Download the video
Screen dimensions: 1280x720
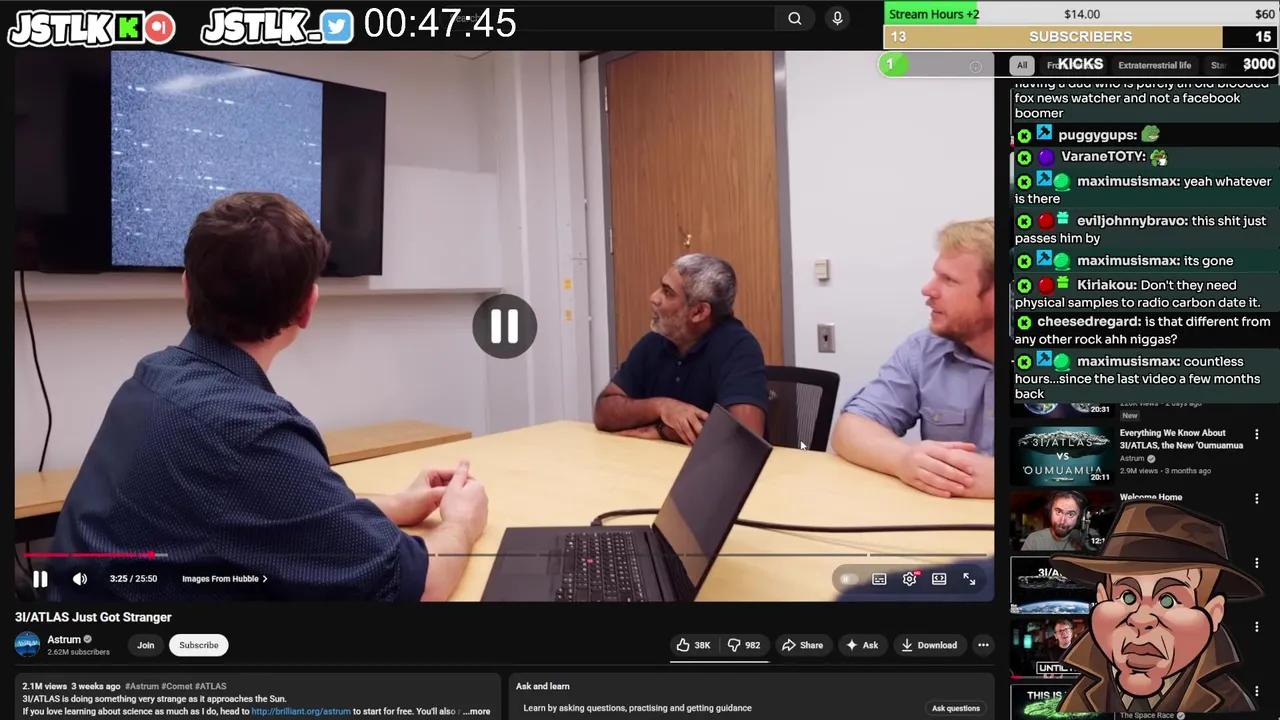tap(929, 645)
